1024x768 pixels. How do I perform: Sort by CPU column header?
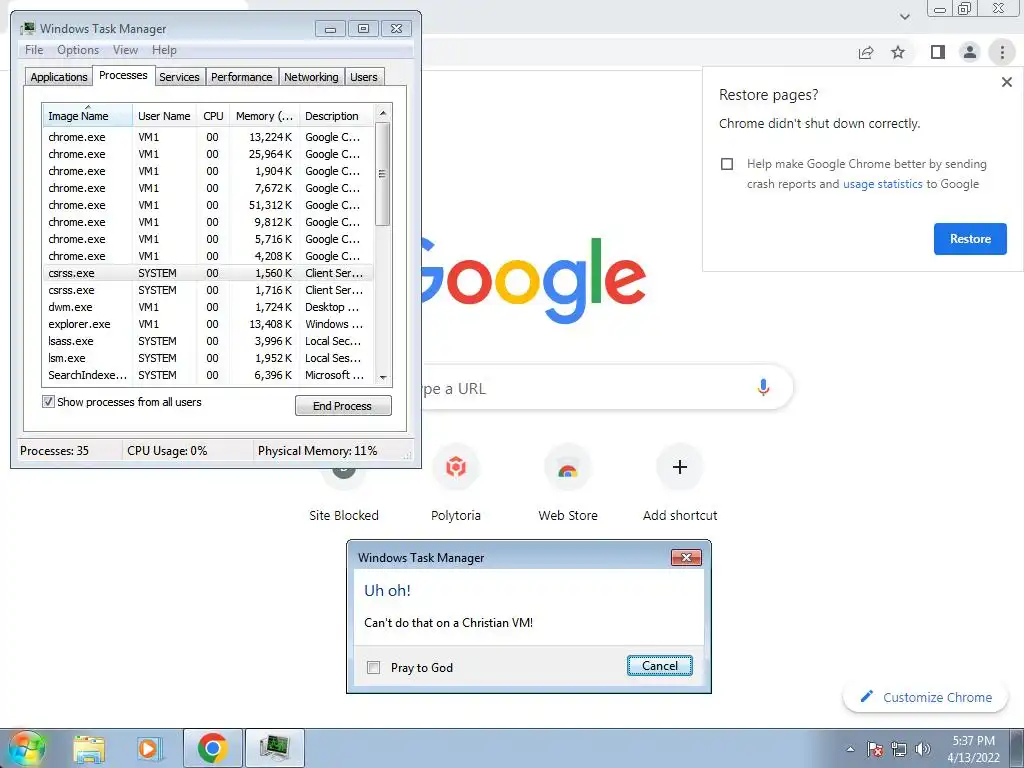click(x=213, y=116)
